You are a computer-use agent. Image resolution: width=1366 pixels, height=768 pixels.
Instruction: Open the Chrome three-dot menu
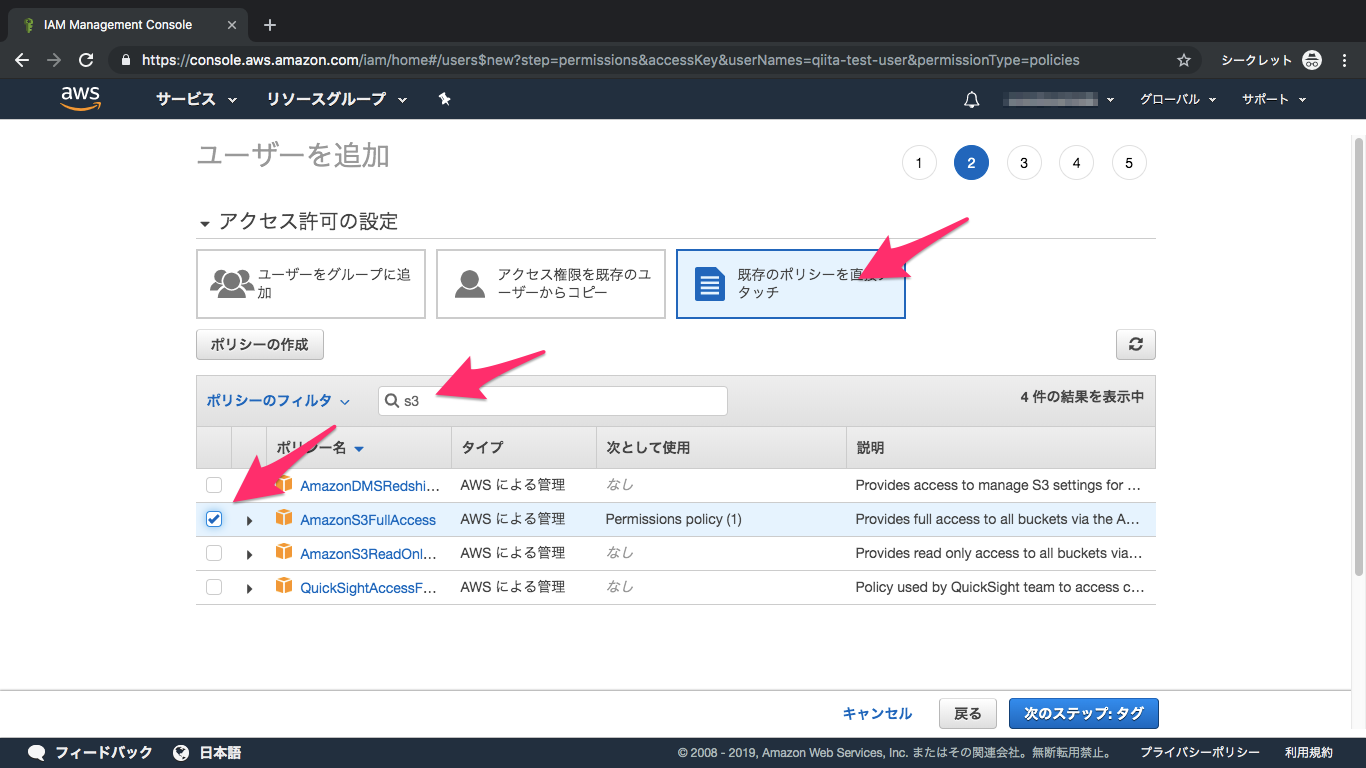(x=1345, y=60)
